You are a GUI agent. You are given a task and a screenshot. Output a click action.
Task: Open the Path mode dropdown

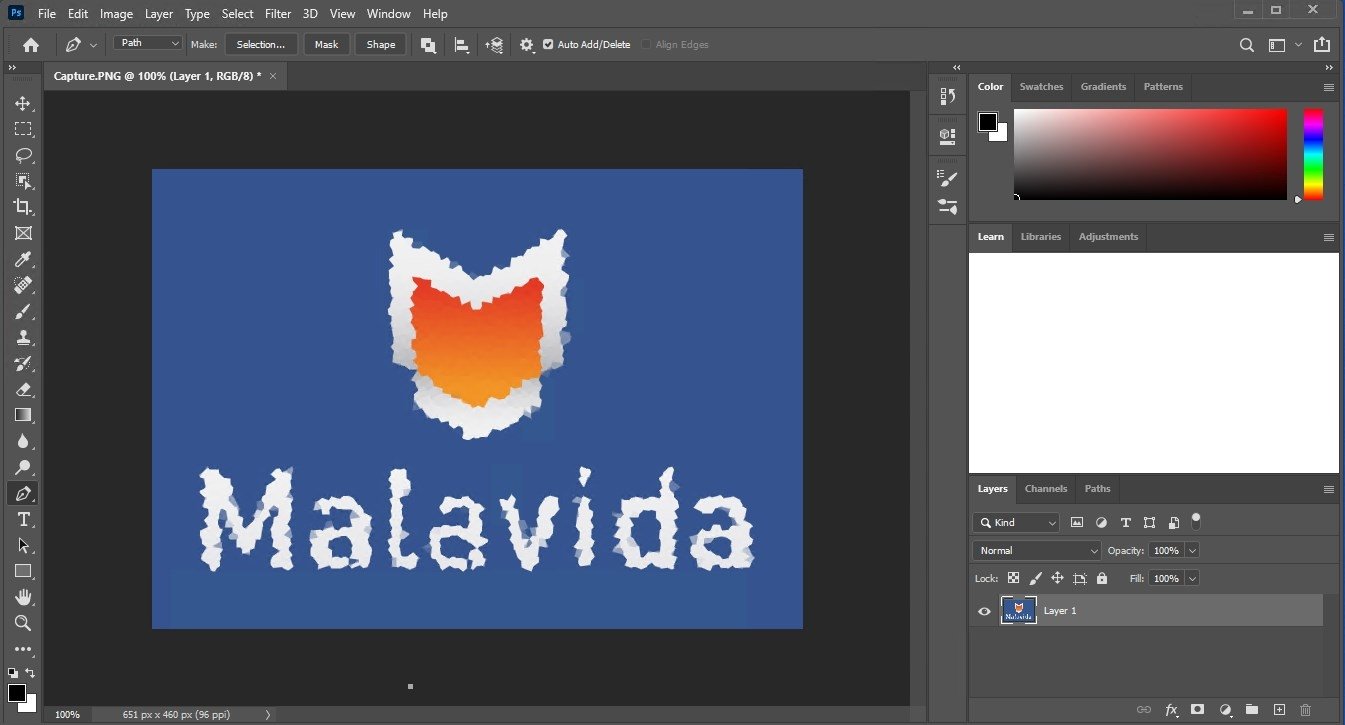click(148, 43)
